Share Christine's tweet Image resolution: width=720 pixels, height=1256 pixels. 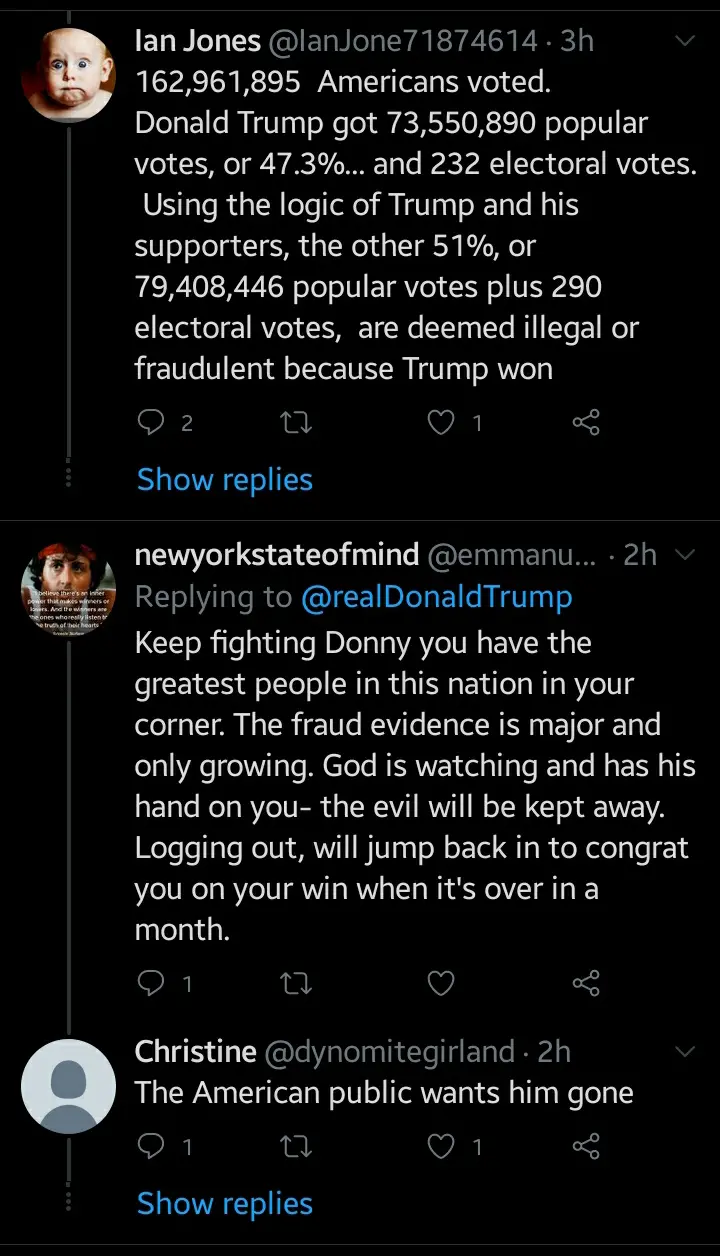pos(586,1146)
